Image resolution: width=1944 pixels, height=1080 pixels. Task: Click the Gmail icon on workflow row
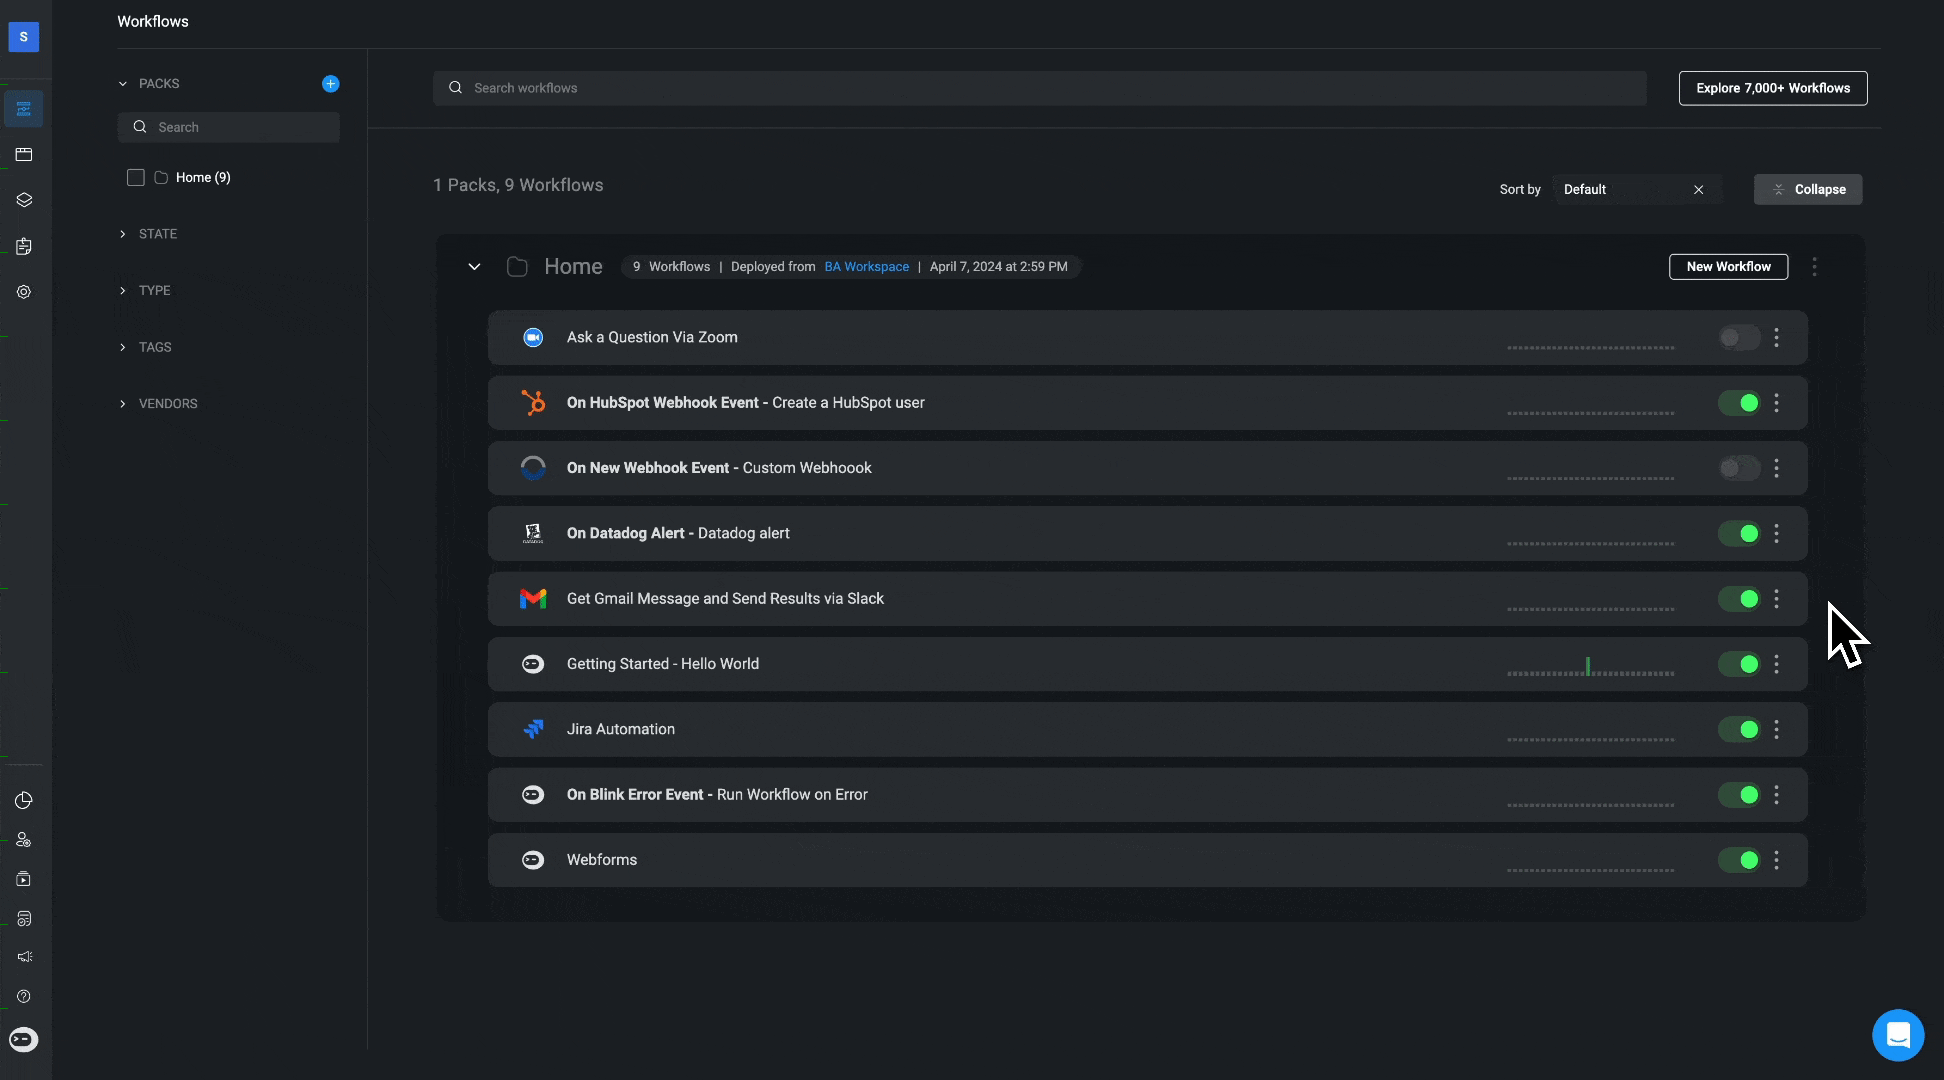[x=533, y=599]
